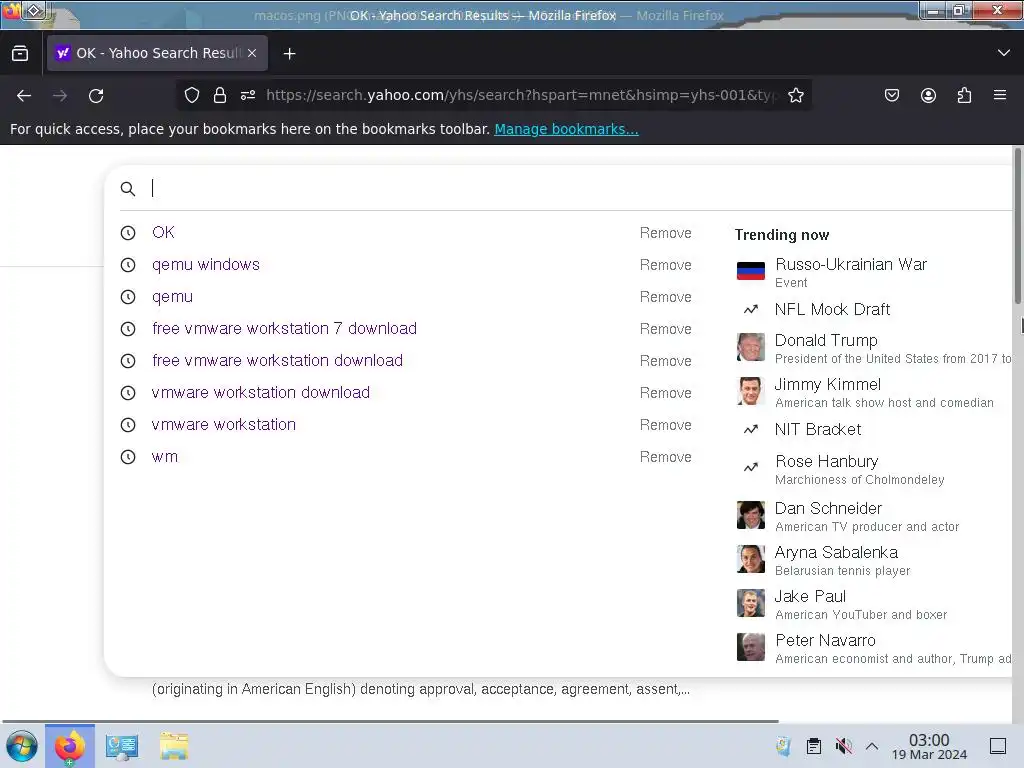Open trending topic Russo-Ukrainian War
The width and height of the screenshot is (1024, 768).
pos(851,264)
